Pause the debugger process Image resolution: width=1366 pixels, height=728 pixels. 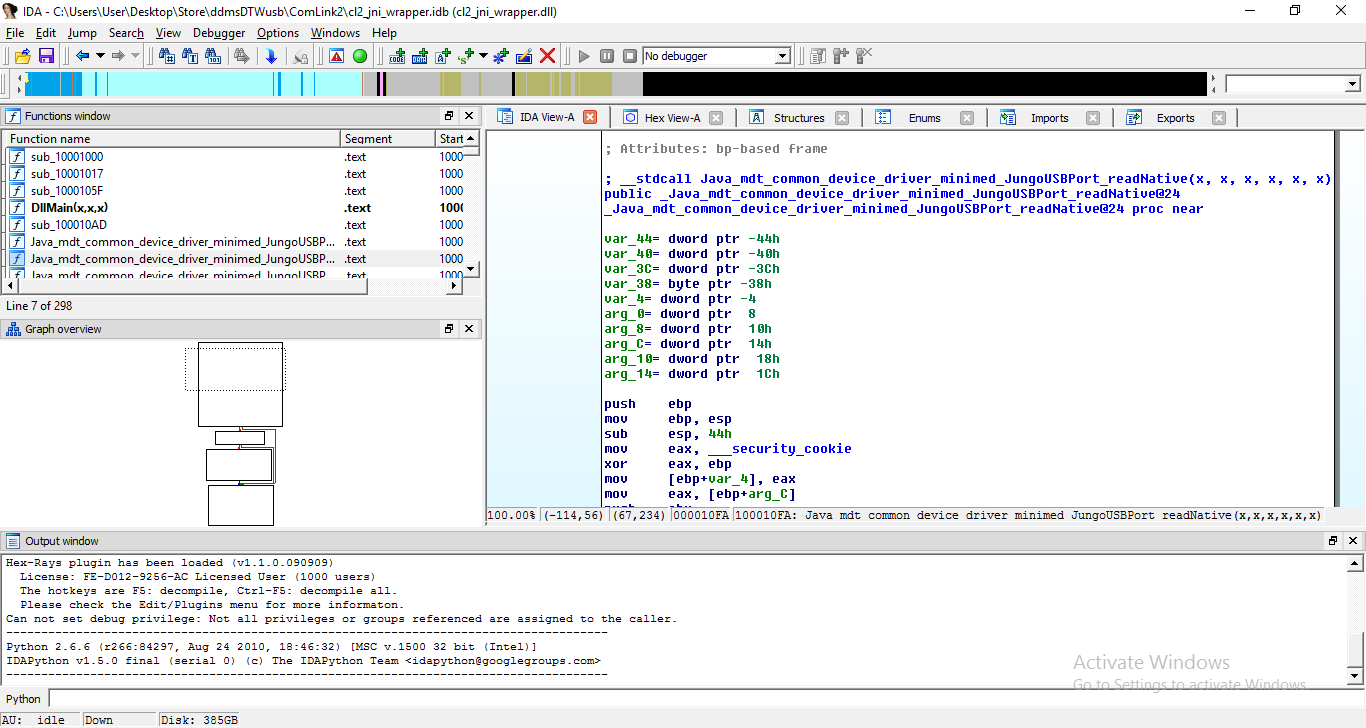(607, 56)
